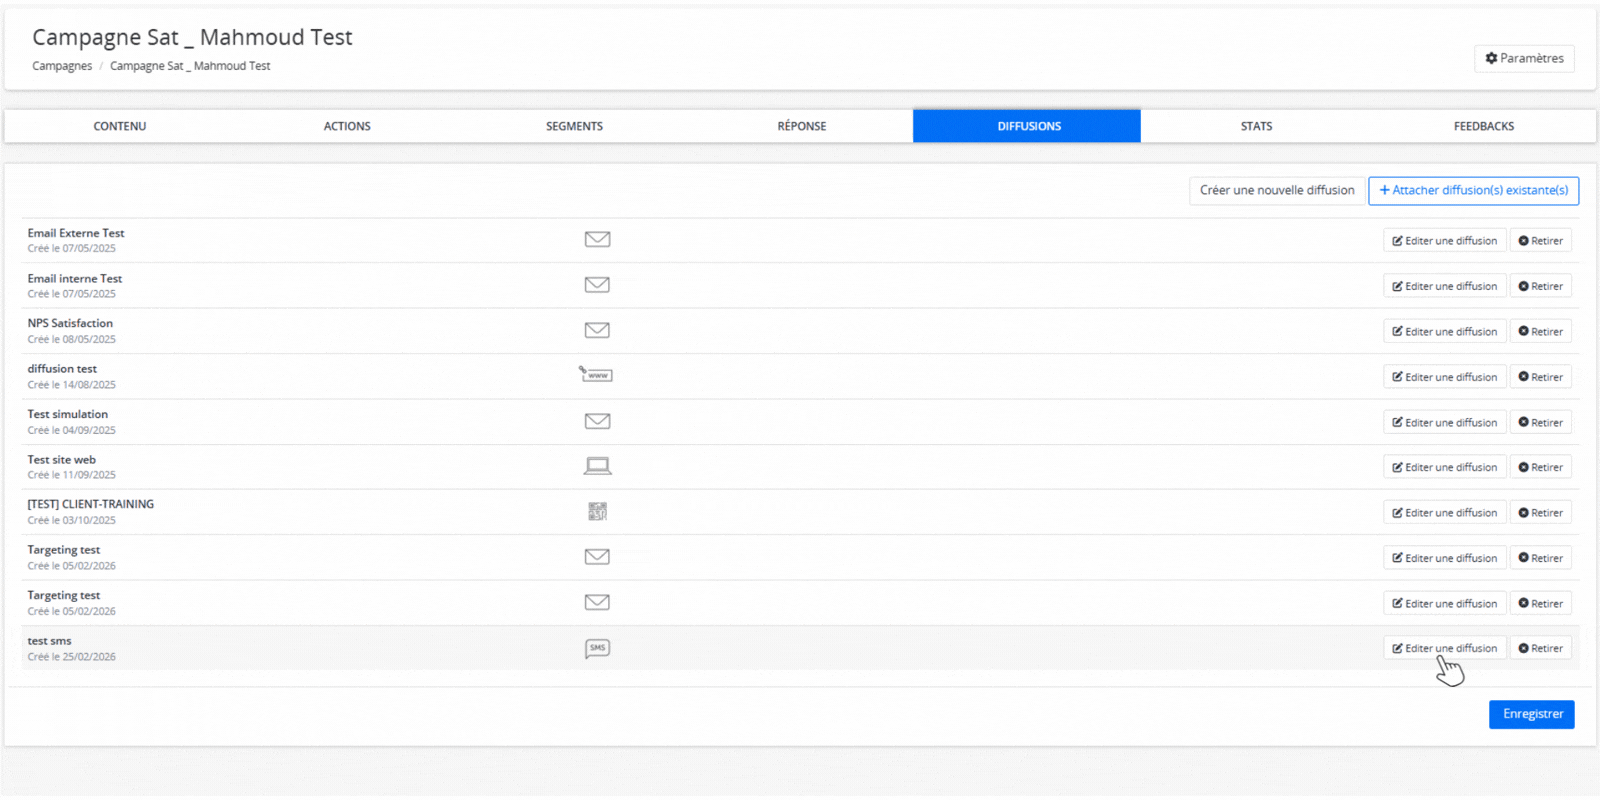Click Attacher diffusion(s) existante(s) button
Viewport: 1600px width, 800px height.
(x=1473, y=190)
